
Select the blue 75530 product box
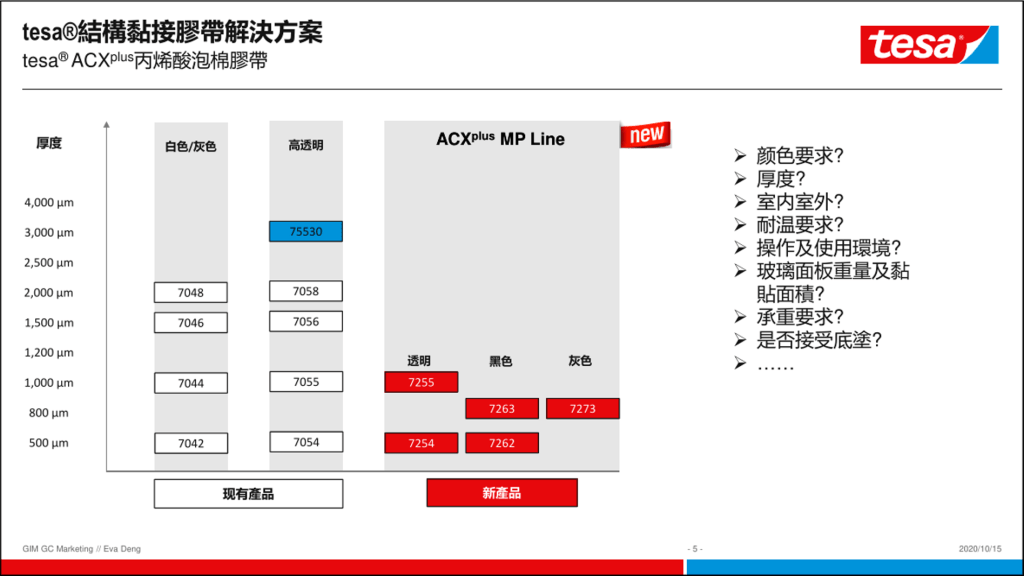pos(306,232)
